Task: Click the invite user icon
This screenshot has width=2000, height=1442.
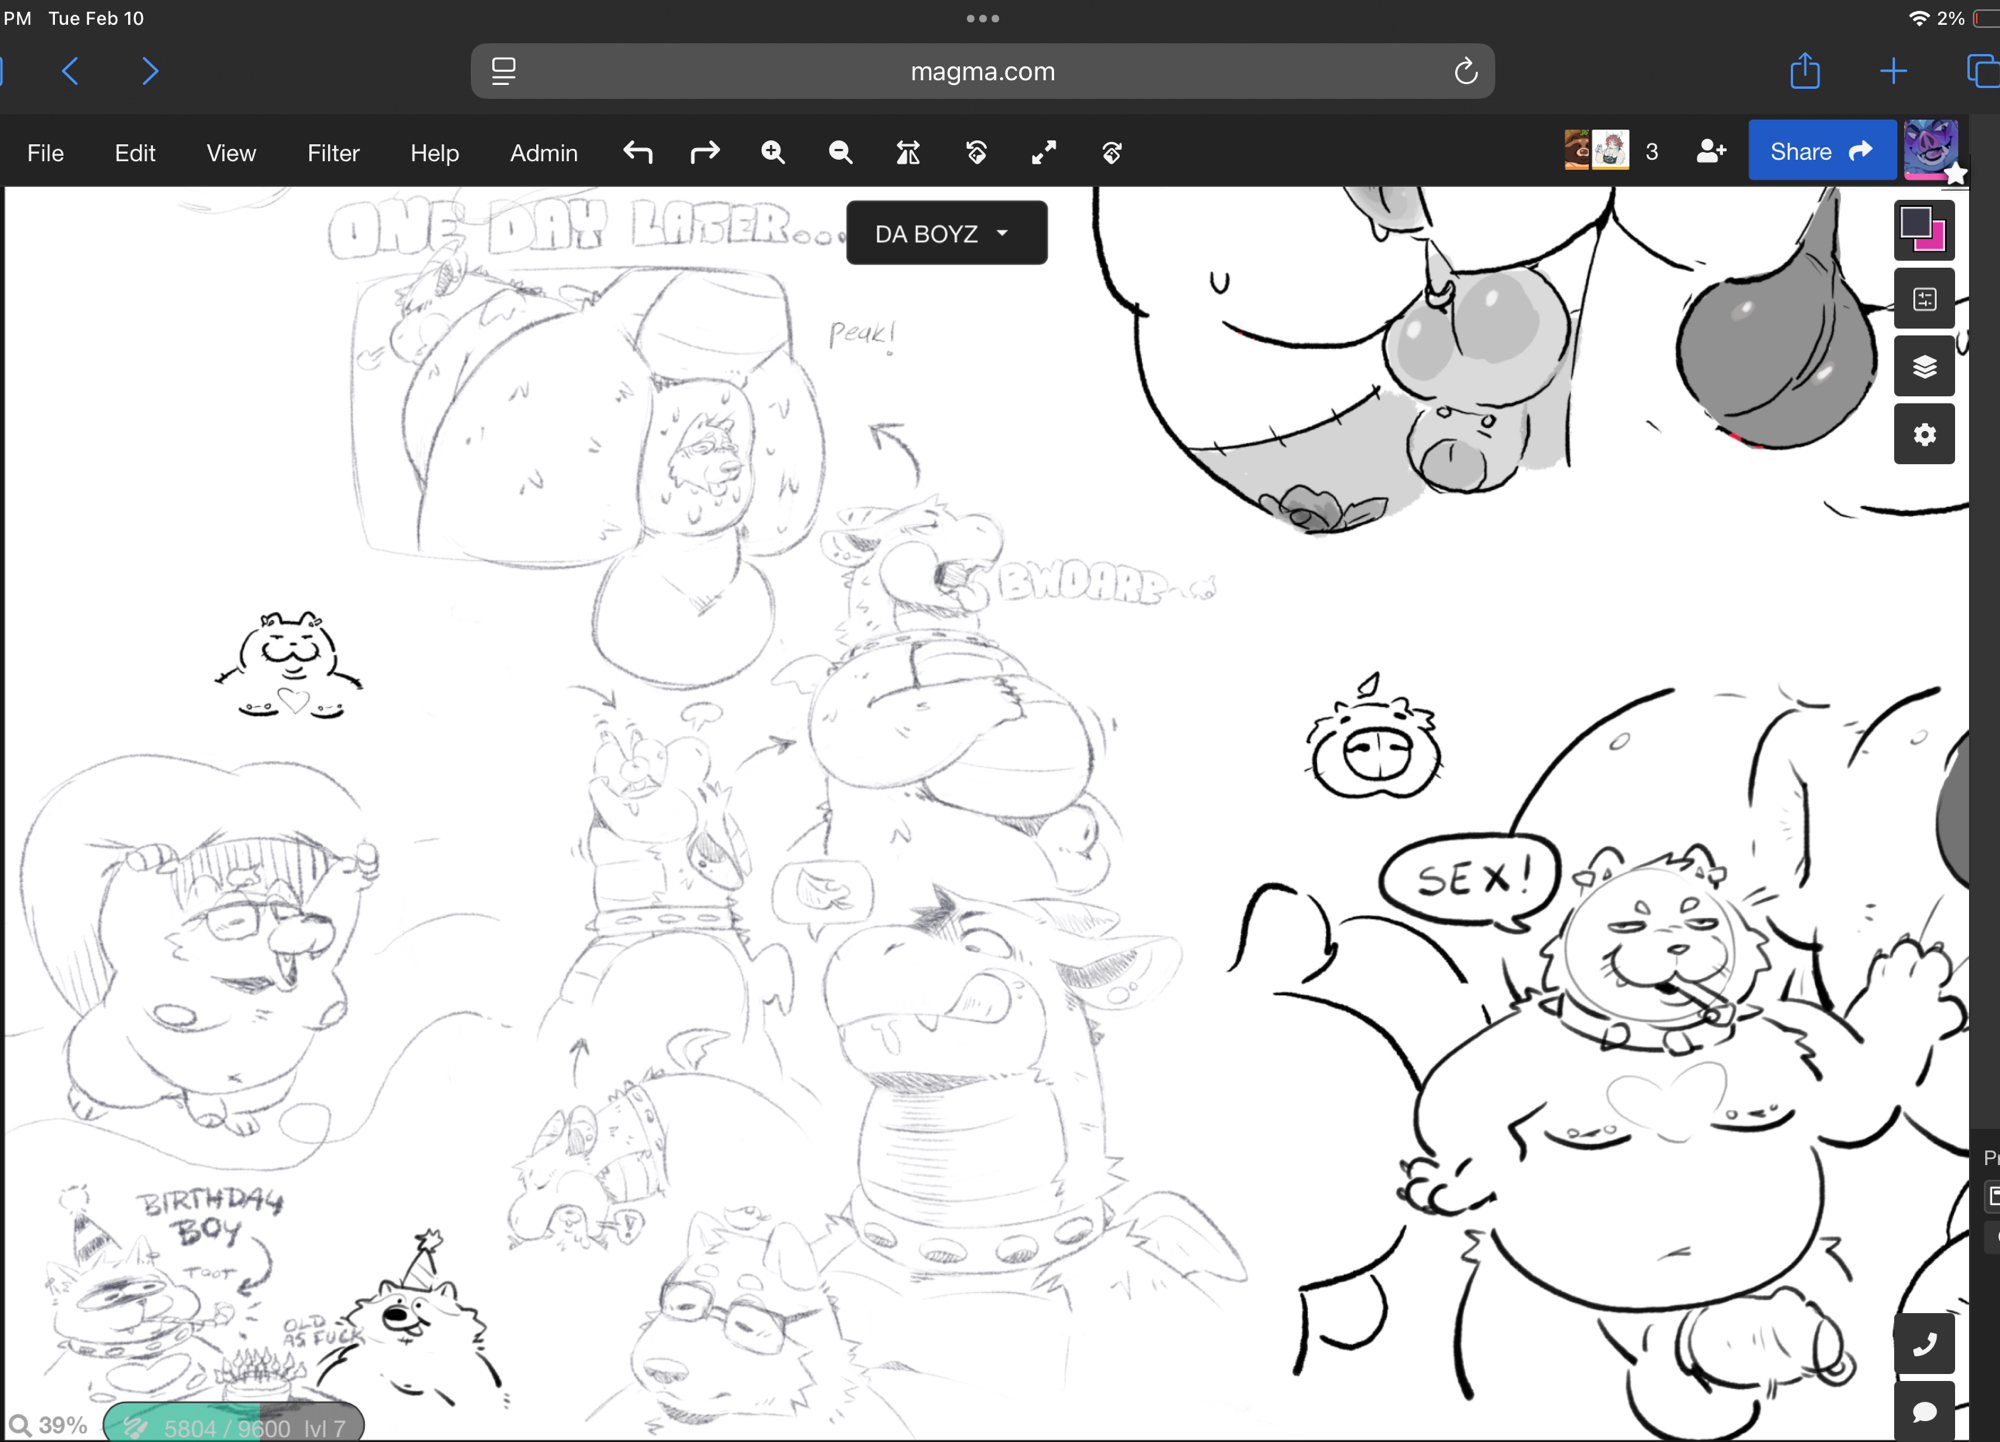Action: click(x=1711, y=152)
